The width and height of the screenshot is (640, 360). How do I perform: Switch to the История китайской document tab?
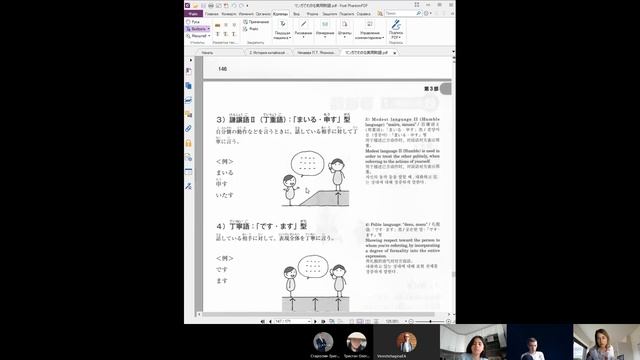pos(267,53)
